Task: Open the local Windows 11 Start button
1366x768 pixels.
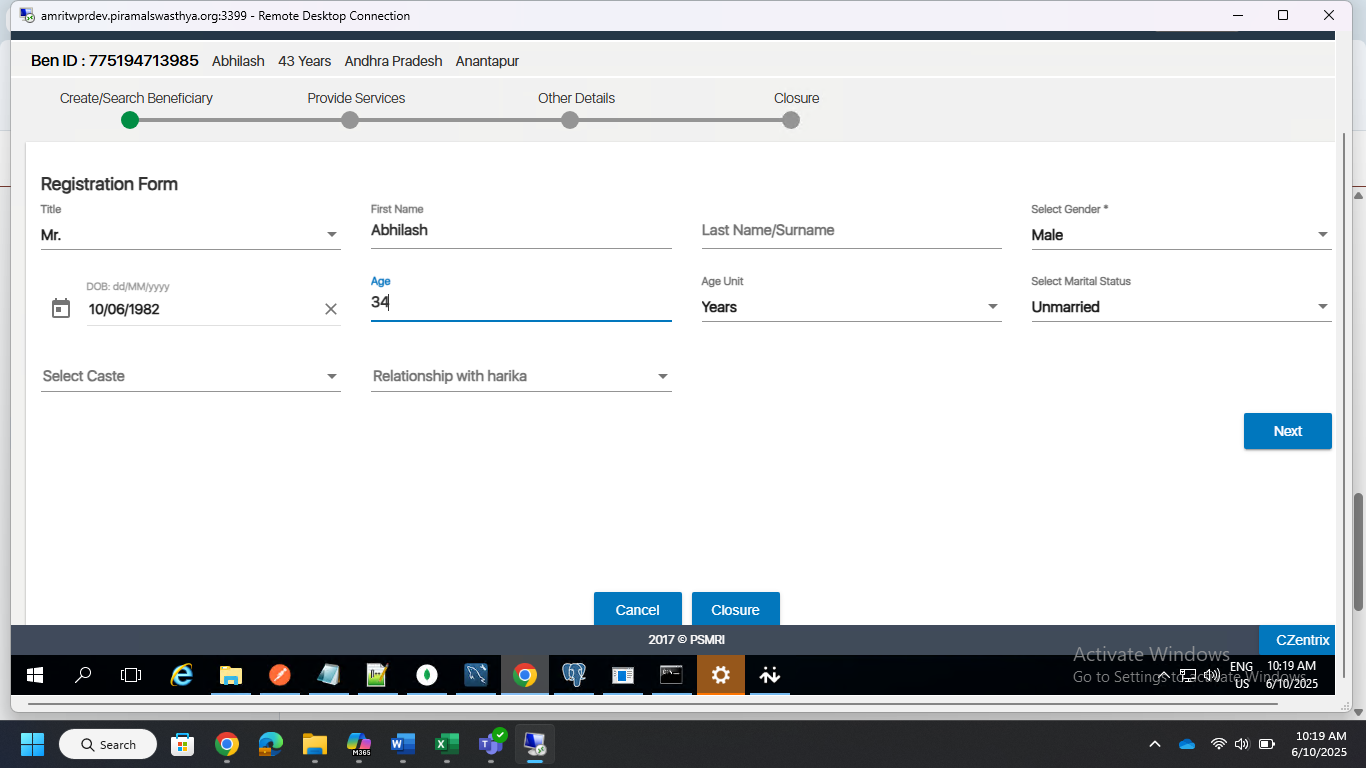Action: (33, 744)
